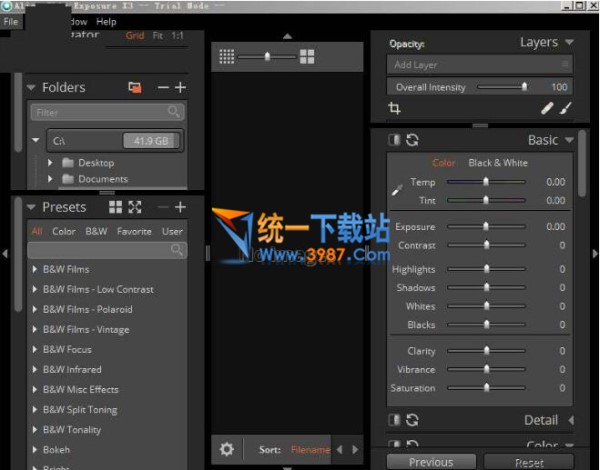Click the folder bookmark icon in Folders
This screenshot has height=470, width=600.
pos(135,88)
